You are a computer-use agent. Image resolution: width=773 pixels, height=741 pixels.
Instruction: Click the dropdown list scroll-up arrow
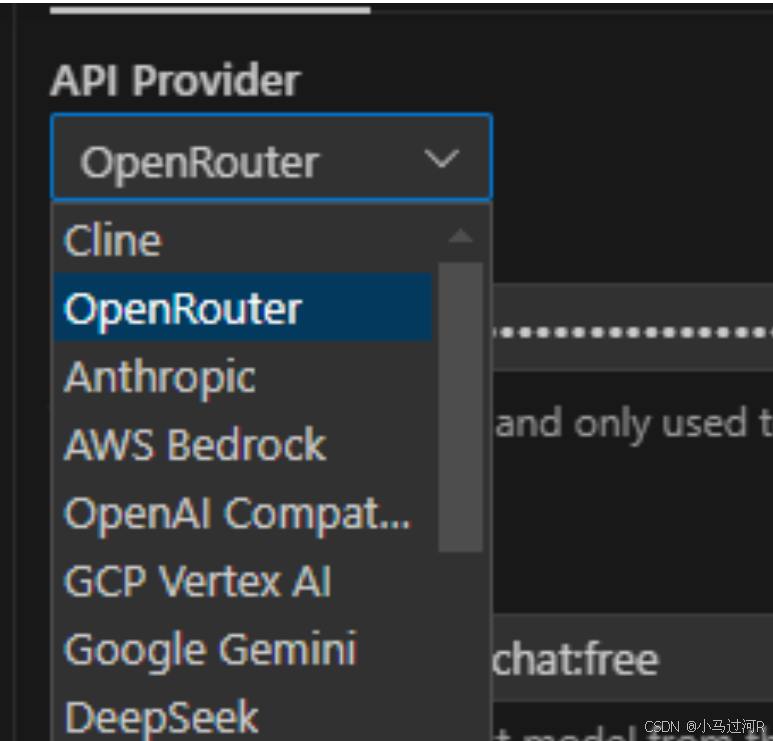click(x=460, y=236)
